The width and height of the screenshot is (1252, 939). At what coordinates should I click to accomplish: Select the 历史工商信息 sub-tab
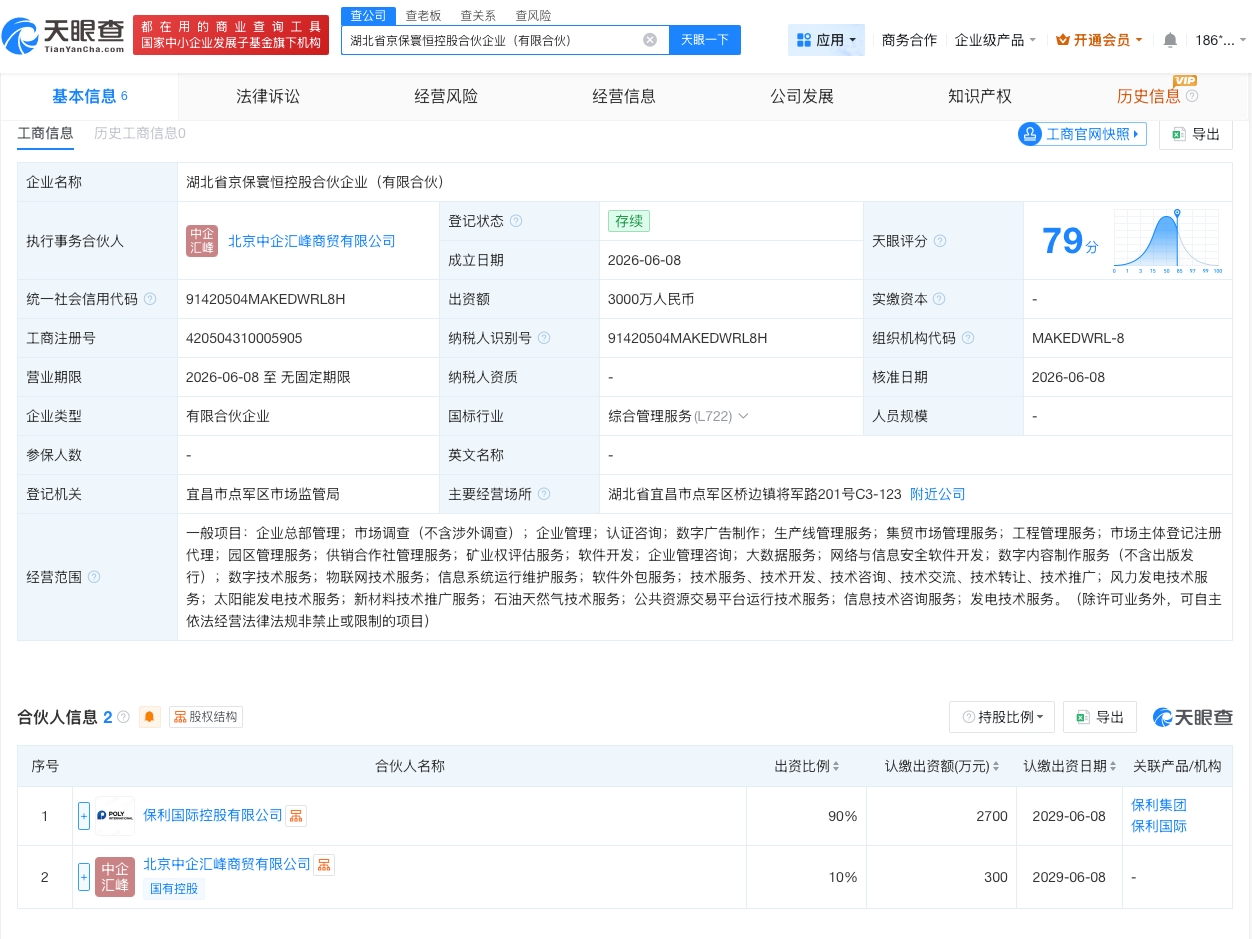point(139,133)
